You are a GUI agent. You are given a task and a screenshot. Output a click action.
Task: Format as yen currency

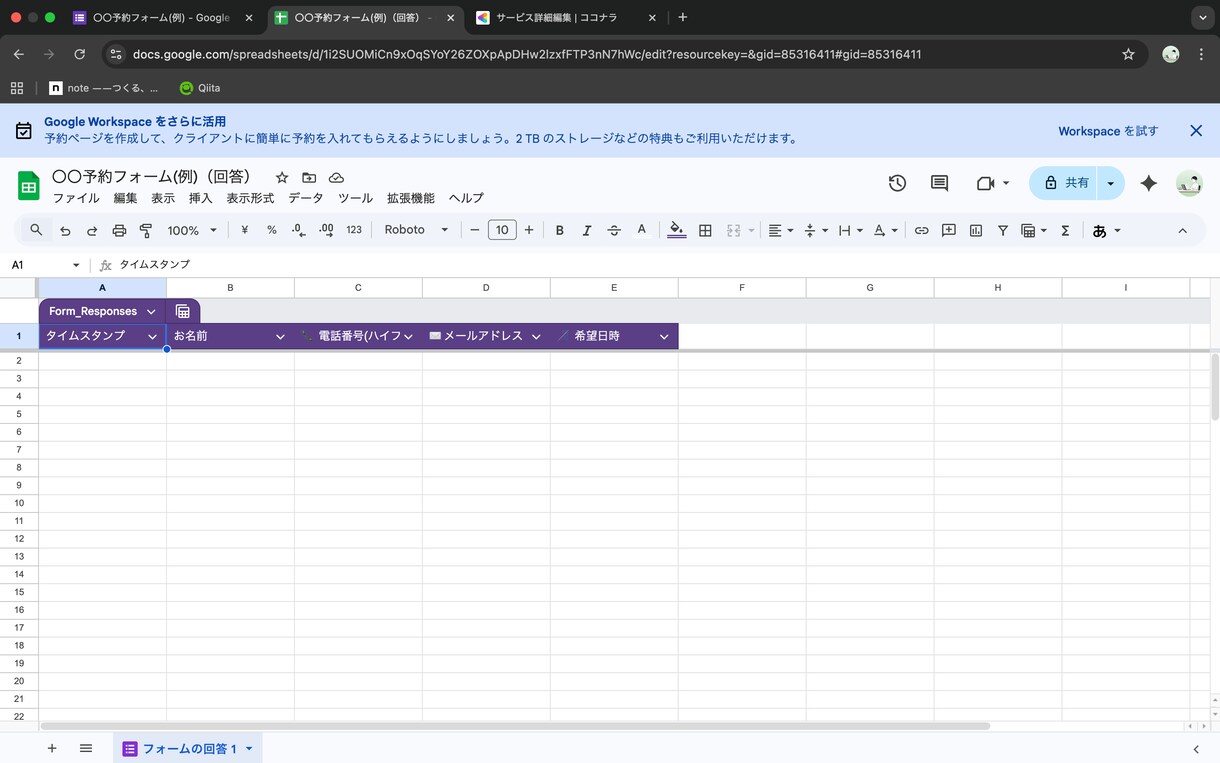245,230
